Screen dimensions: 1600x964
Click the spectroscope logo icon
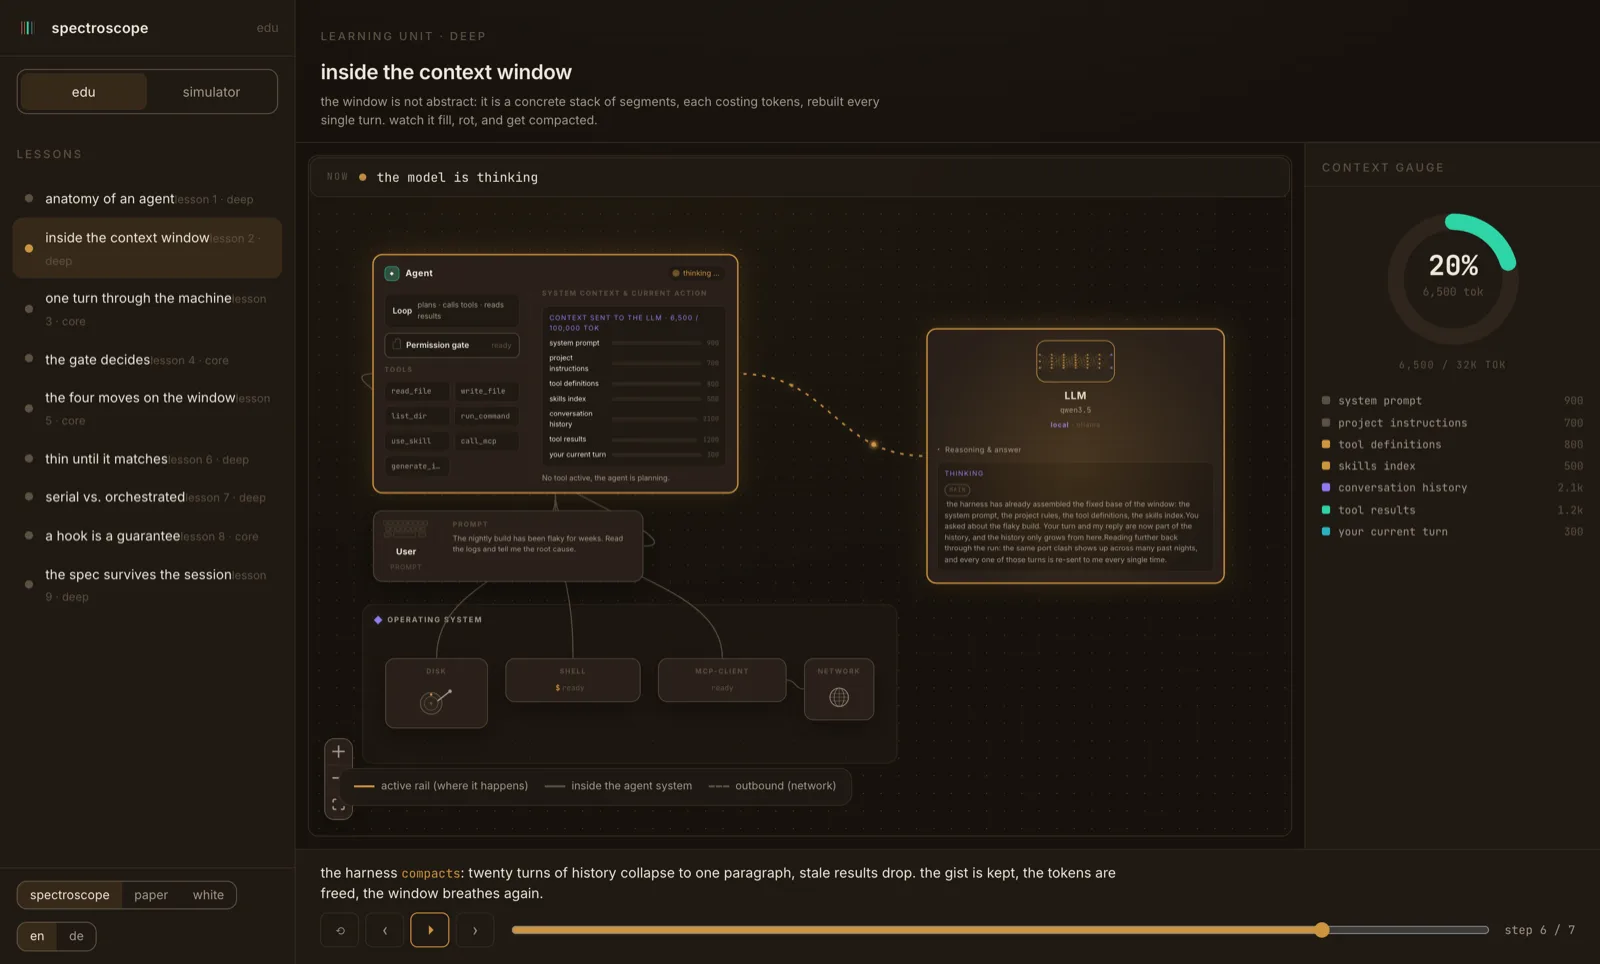[27, 28]
